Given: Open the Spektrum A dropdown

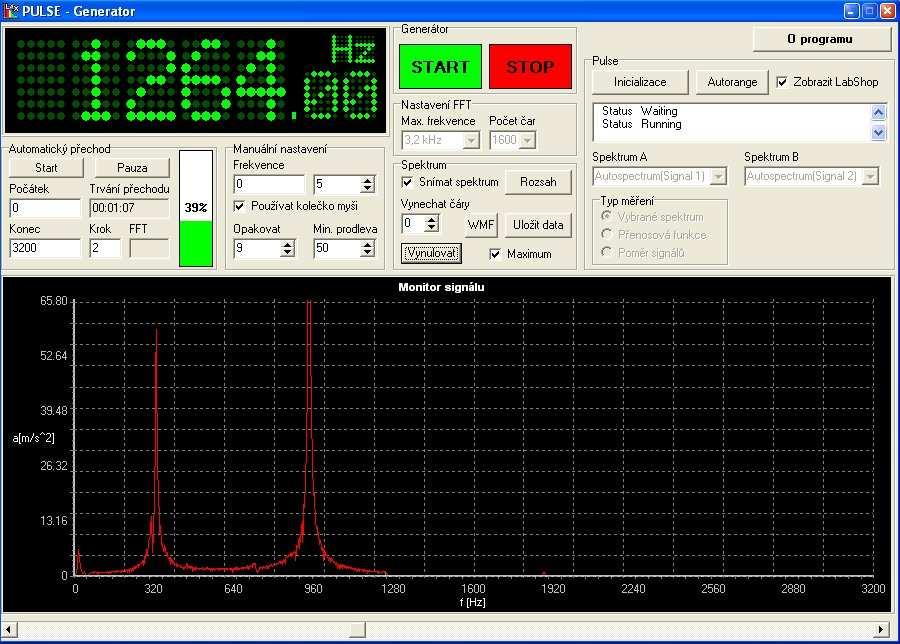Looking at the screenshot, I should tap(718, 176).
